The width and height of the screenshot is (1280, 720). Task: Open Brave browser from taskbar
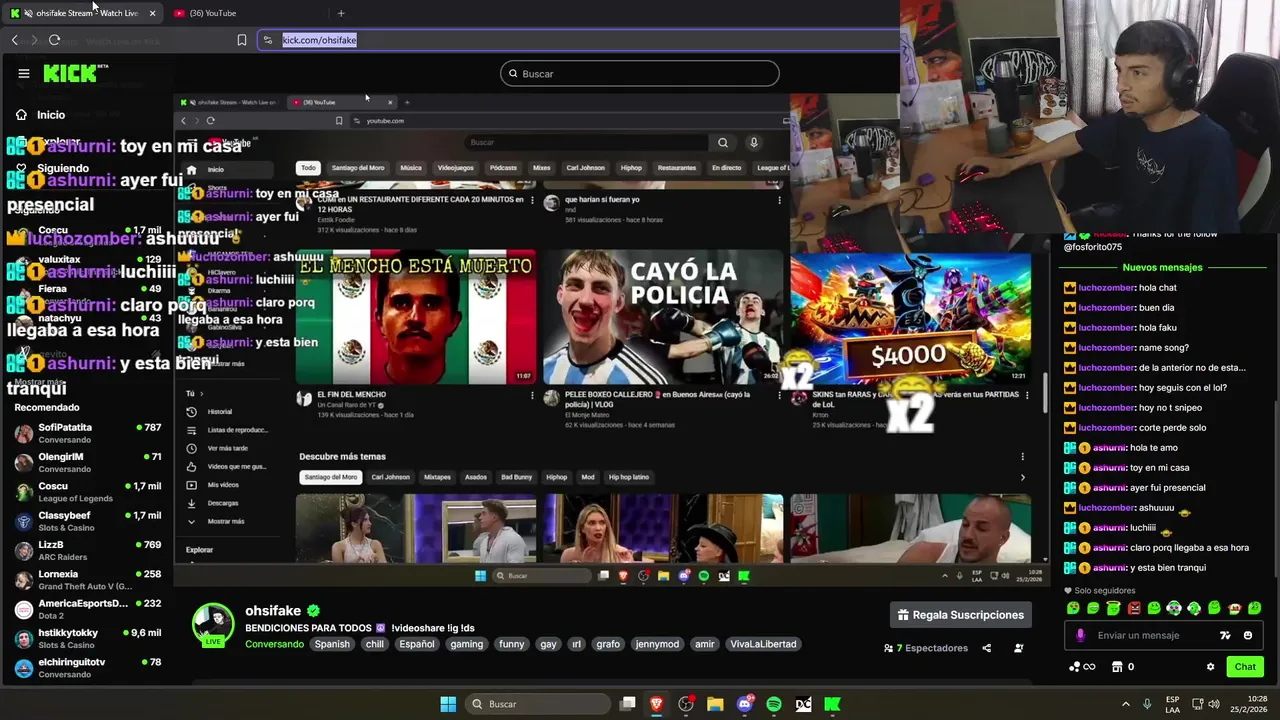pos(656,704)
